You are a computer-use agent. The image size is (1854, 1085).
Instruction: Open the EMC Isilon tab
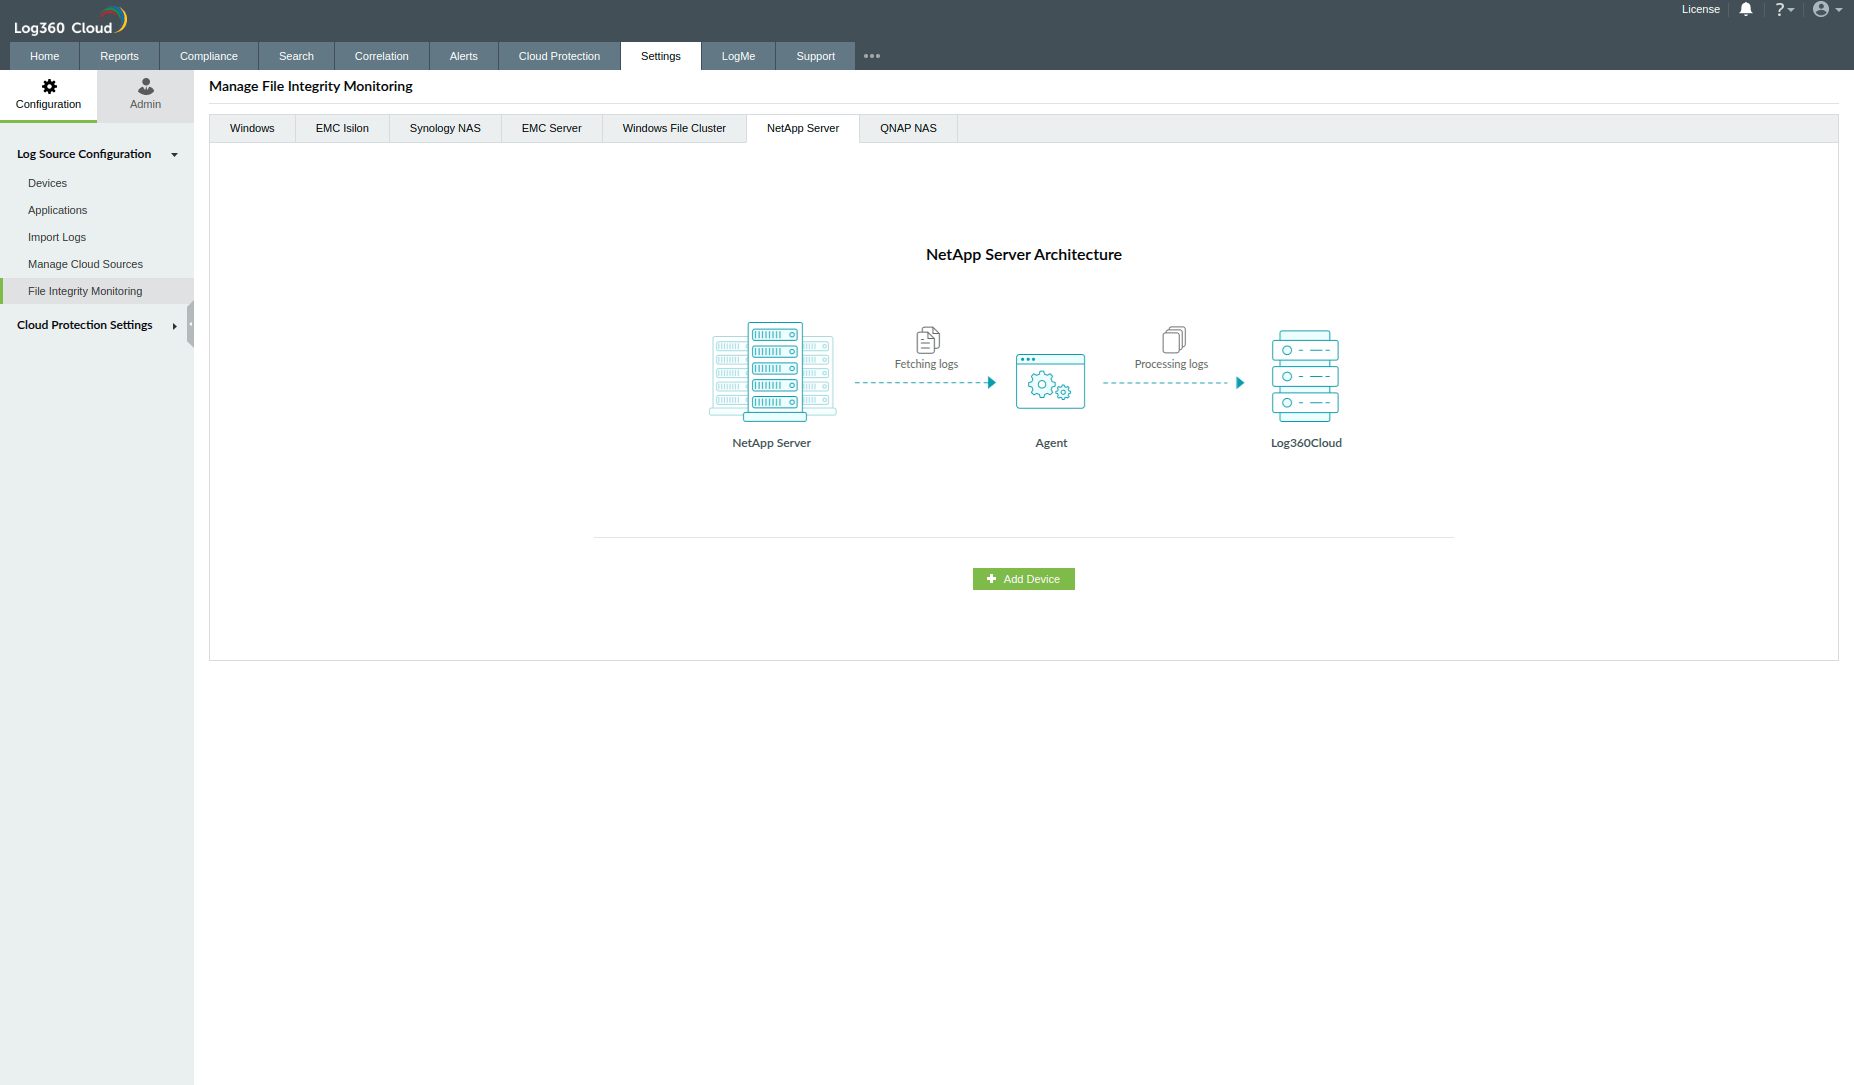click(x=341, y=128)
